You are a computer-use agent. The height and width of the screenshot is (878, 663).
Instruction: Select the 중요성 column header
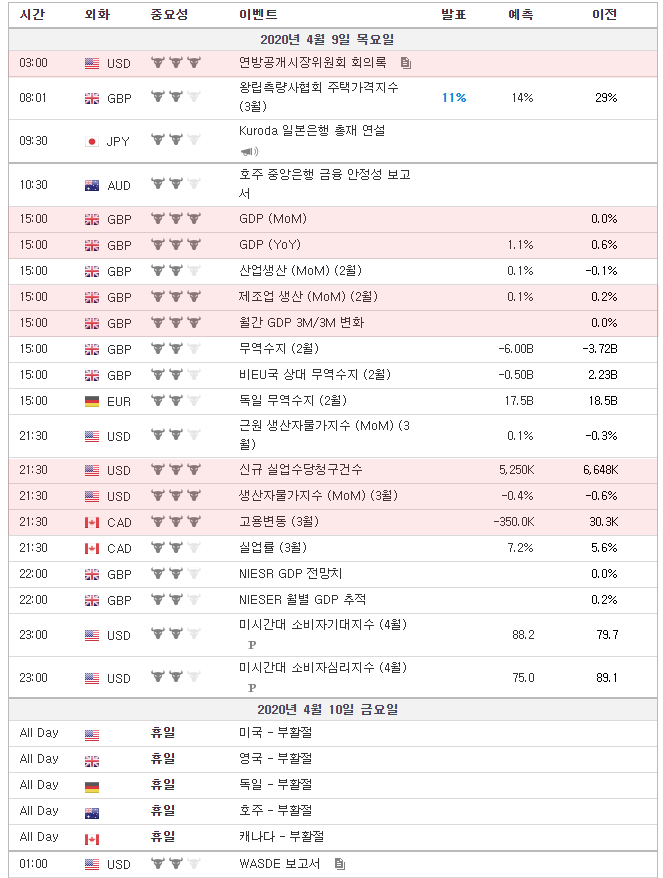[169, 14]
